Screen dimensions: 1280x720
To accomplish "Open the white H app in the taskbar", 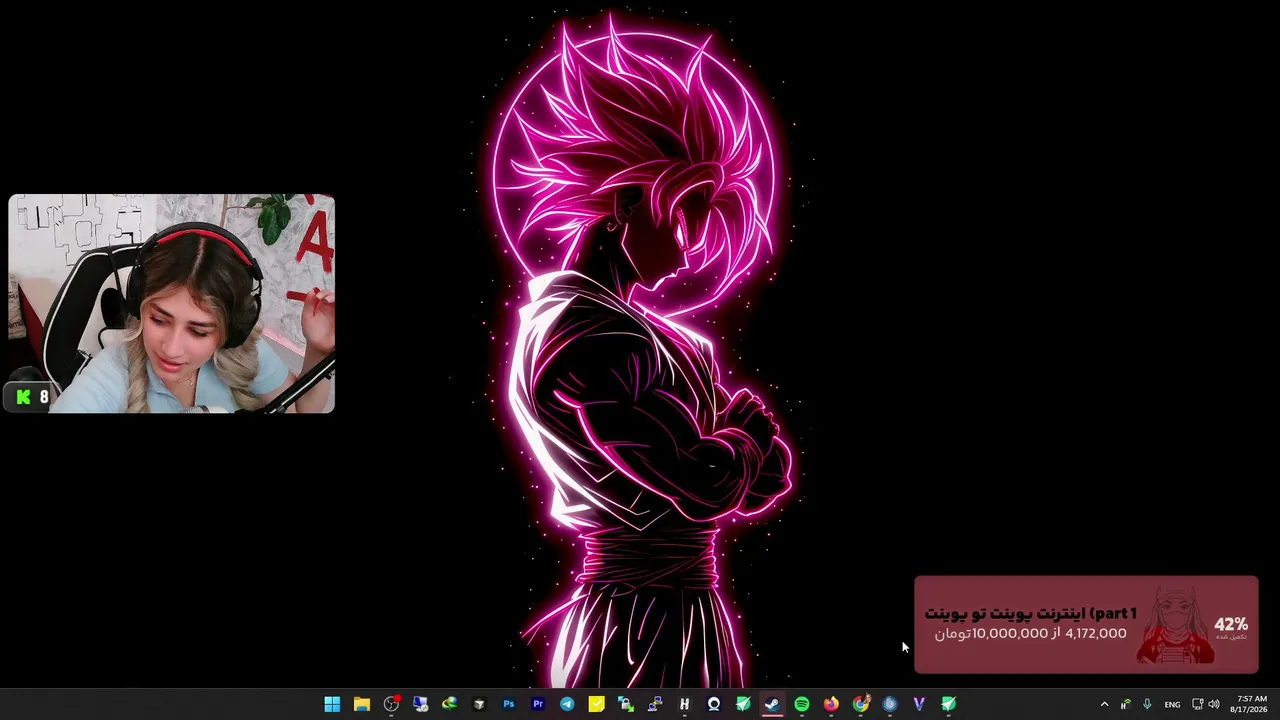I will click(x=684, y=704).
